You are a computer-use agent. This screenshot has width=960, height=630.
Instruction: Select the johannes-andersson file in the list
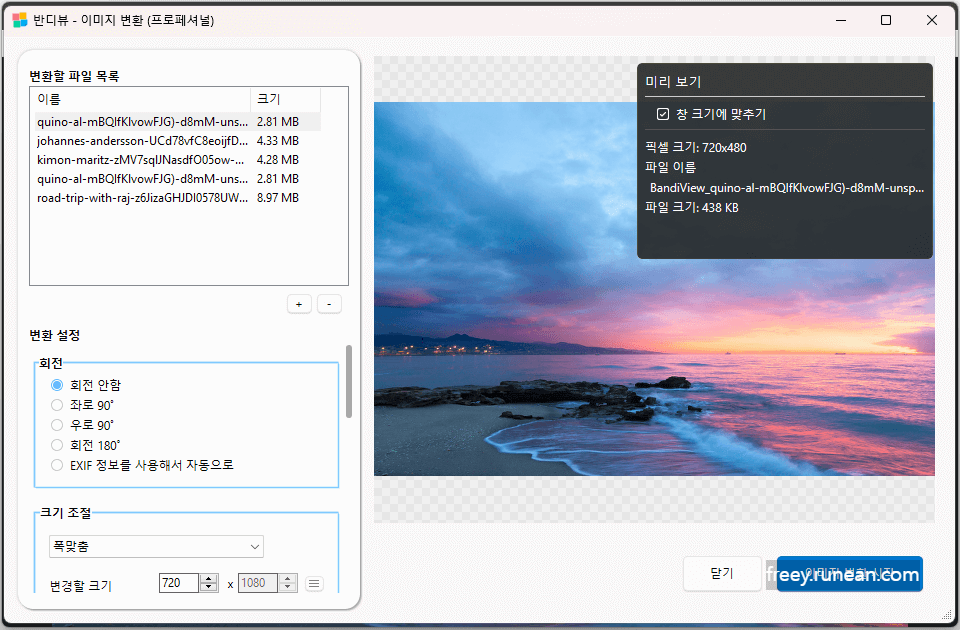click(x=140, y=139)
